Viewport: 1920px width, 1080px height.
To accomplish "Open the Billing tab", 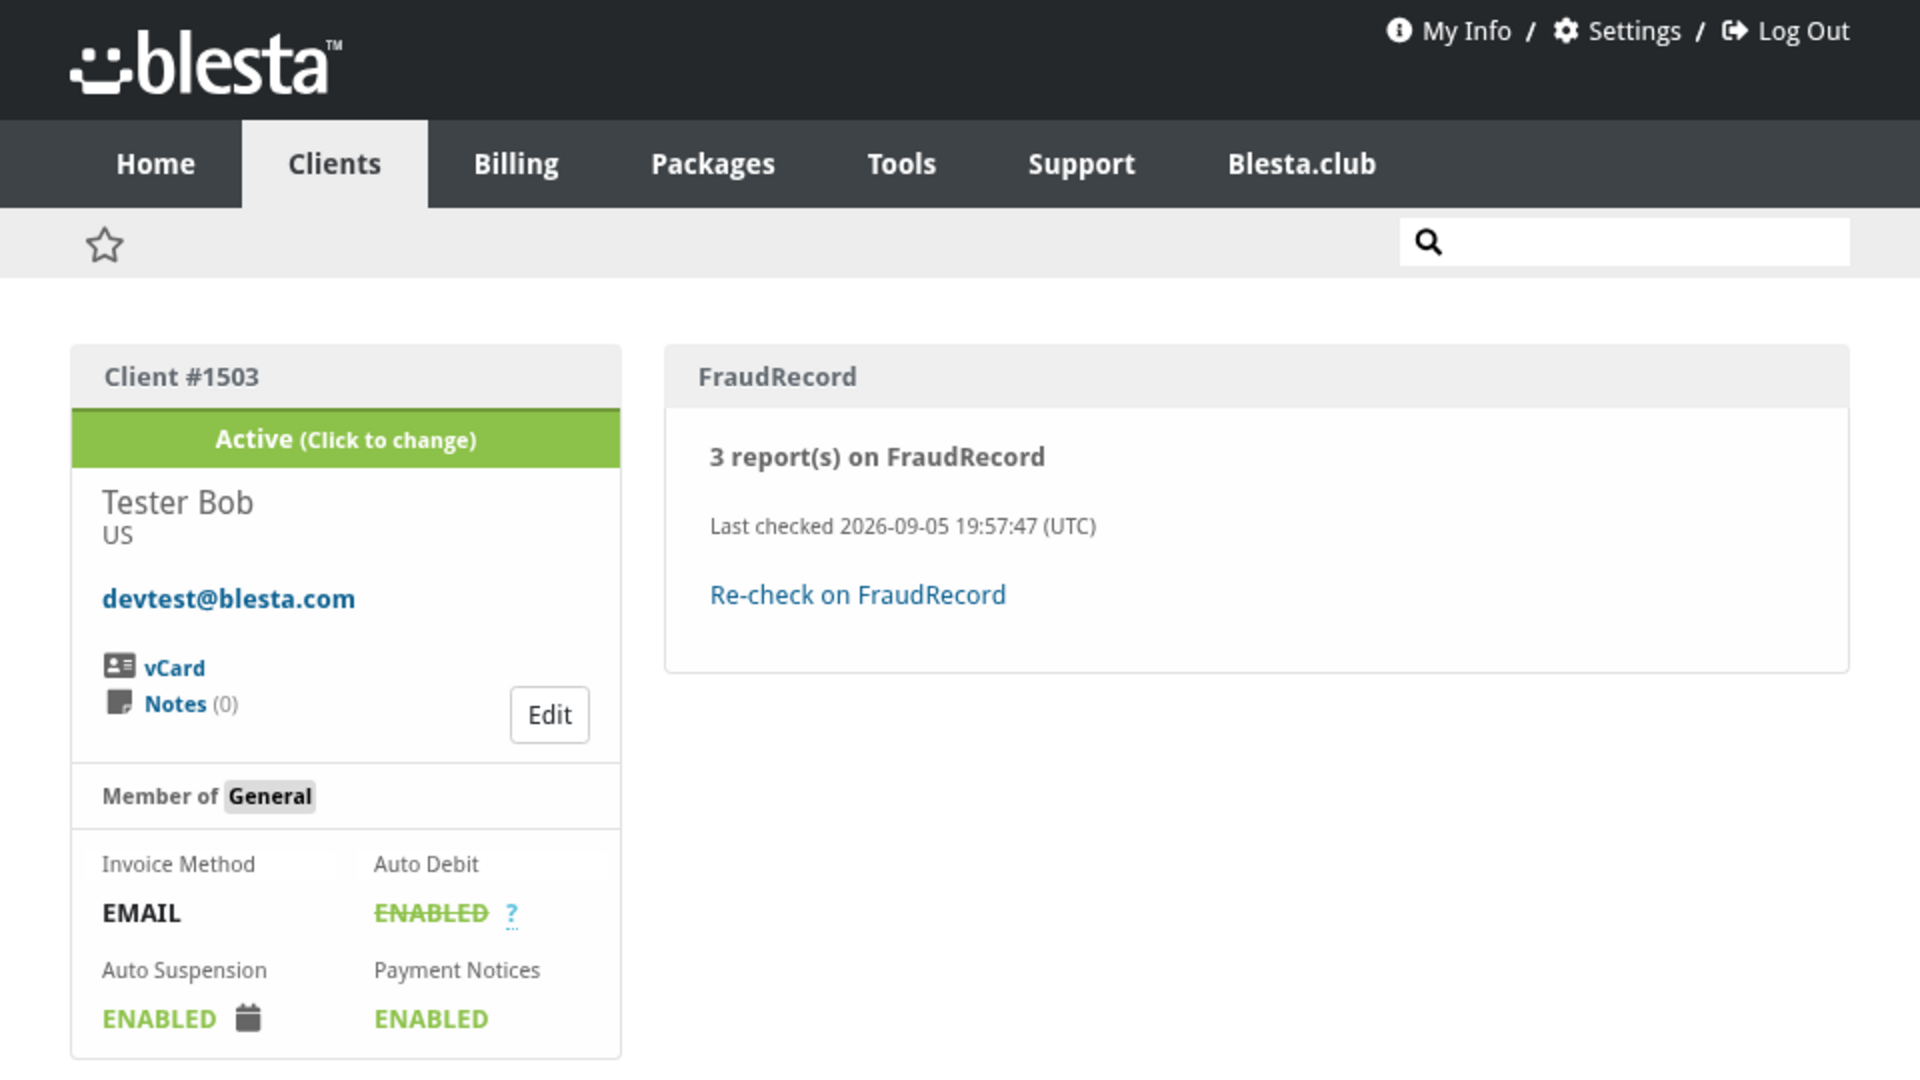I will (x=516, y=164).
